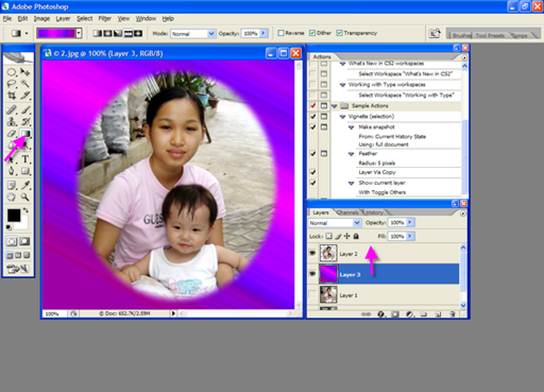This screenshot has width=544, height=392.
Task: Open the options bar Opacity slider arrow
Action: (263, 33)
